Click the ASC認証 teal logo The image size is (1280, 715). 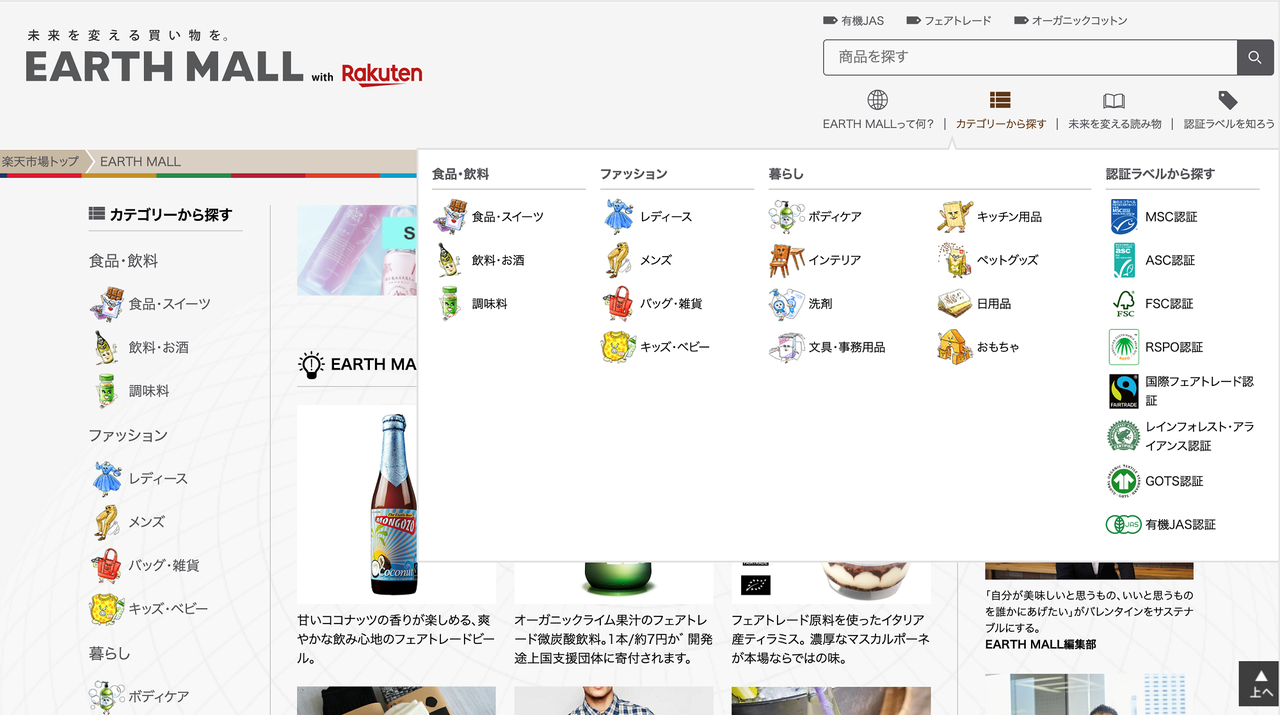[1124, 260]
